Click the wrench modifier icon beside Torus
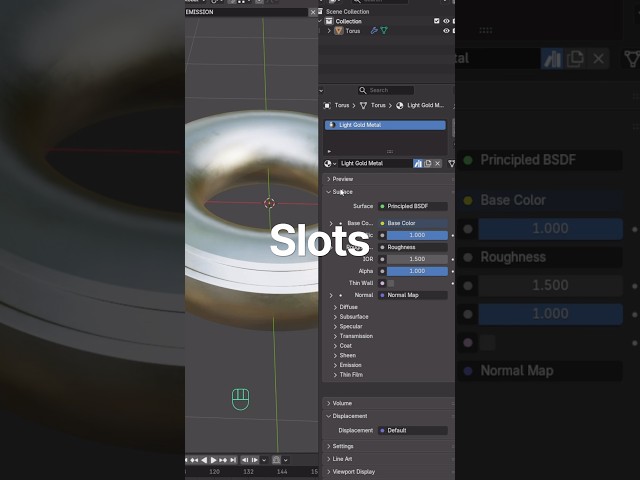Screen dimensions: 640x480 [x=374, y=31]
